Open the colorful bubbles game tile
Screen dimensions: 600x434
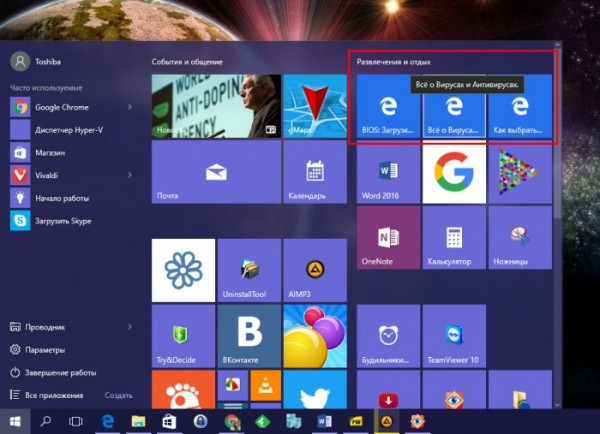point(315,336)
